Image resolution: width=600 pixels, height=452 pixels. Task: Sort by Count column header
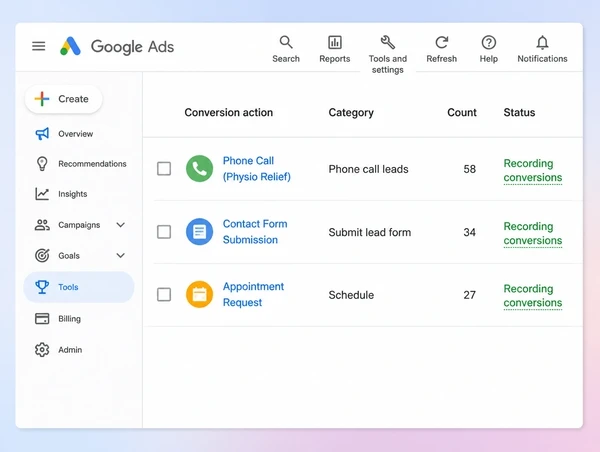pyautogui.click(x=462, y=112)
